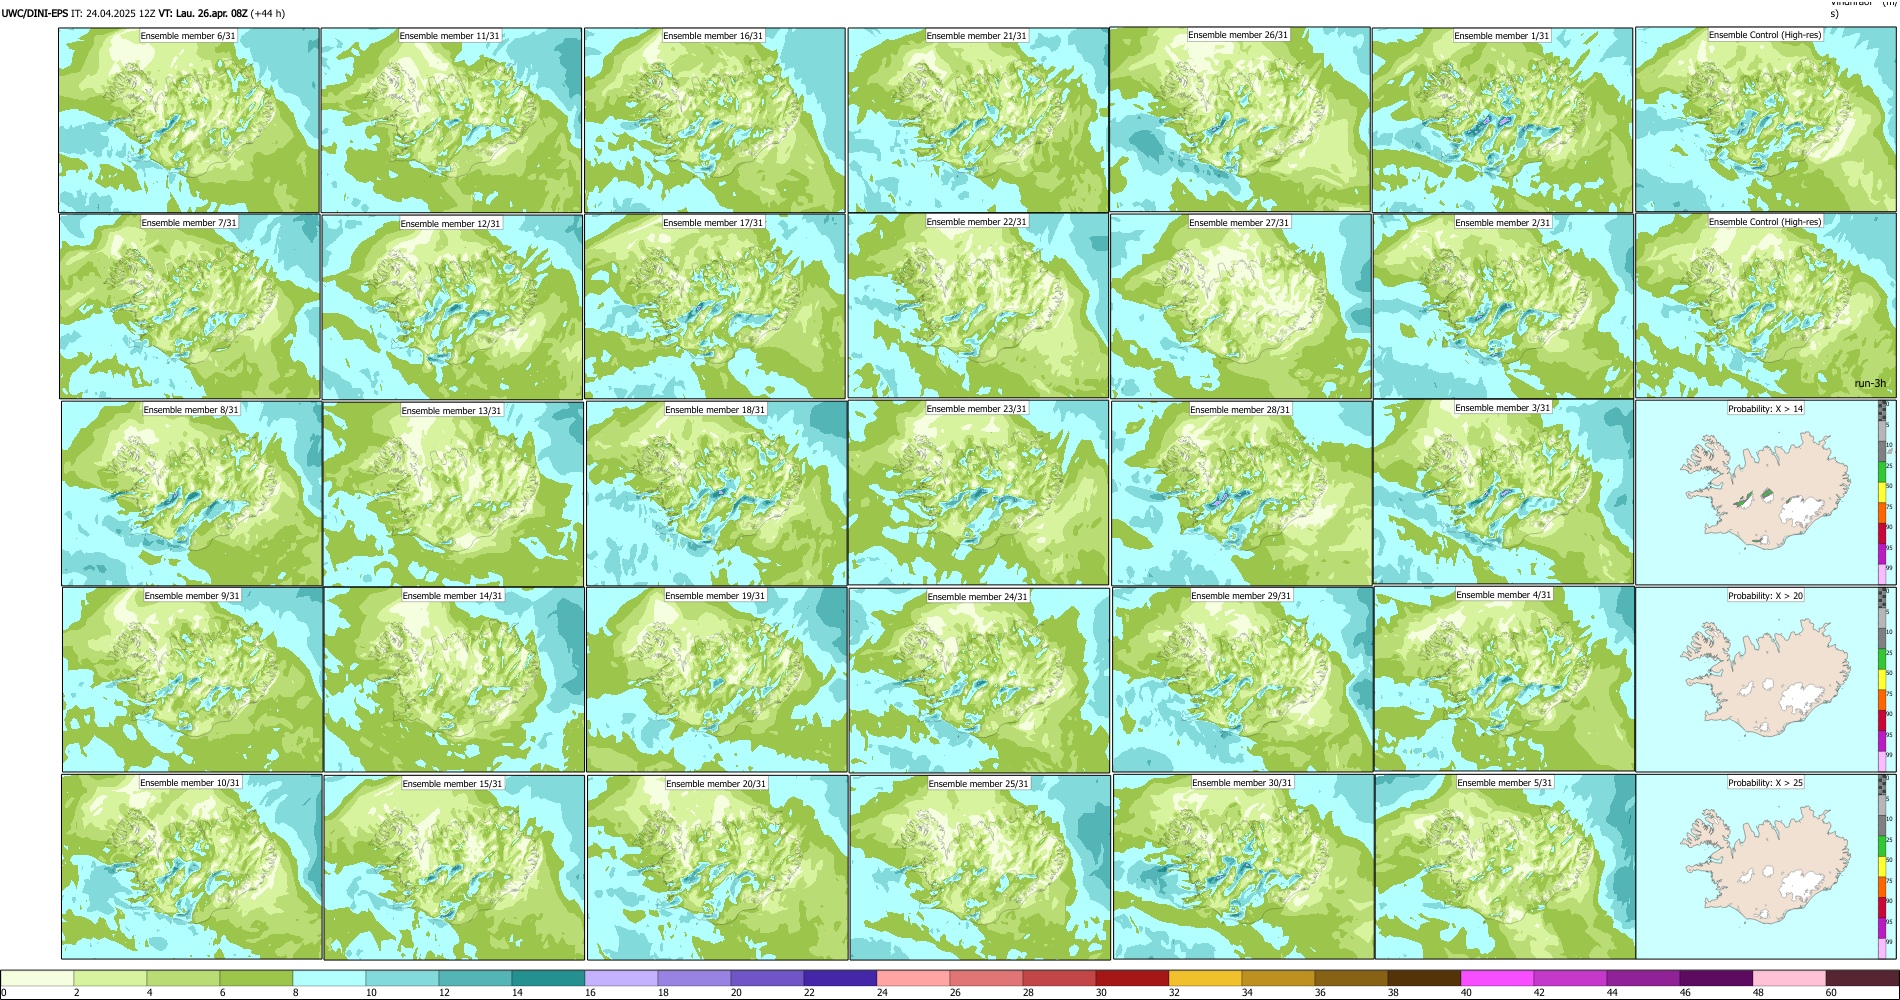
Task: Select Ensemble member 19/31 panel
Action: point(717,680)
